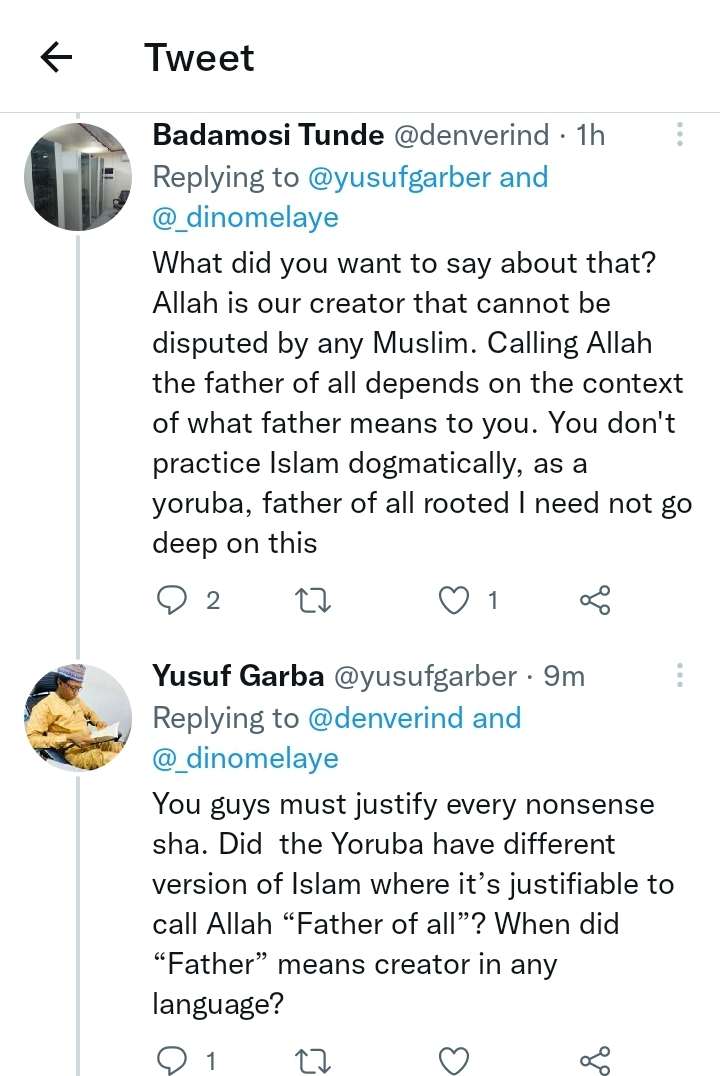Screen dimensions: 720x1076
Task: Open @_dinomelaye mention in Yusuf's tweet
Action: point(245,759)
